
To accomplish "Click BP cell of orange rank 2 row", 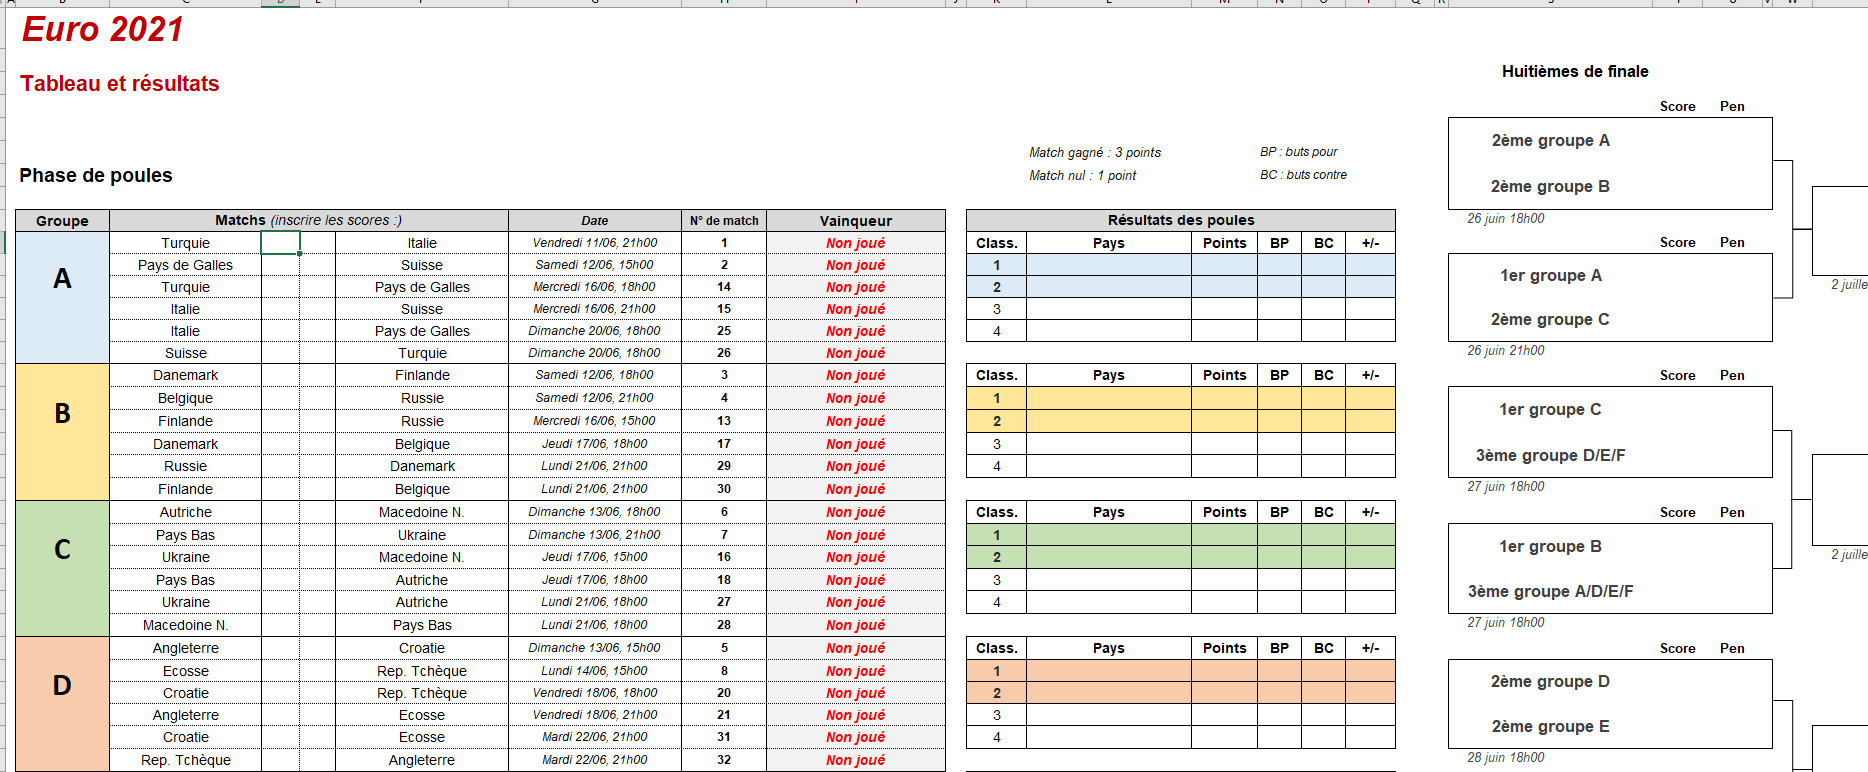I will coord(1279,693).
